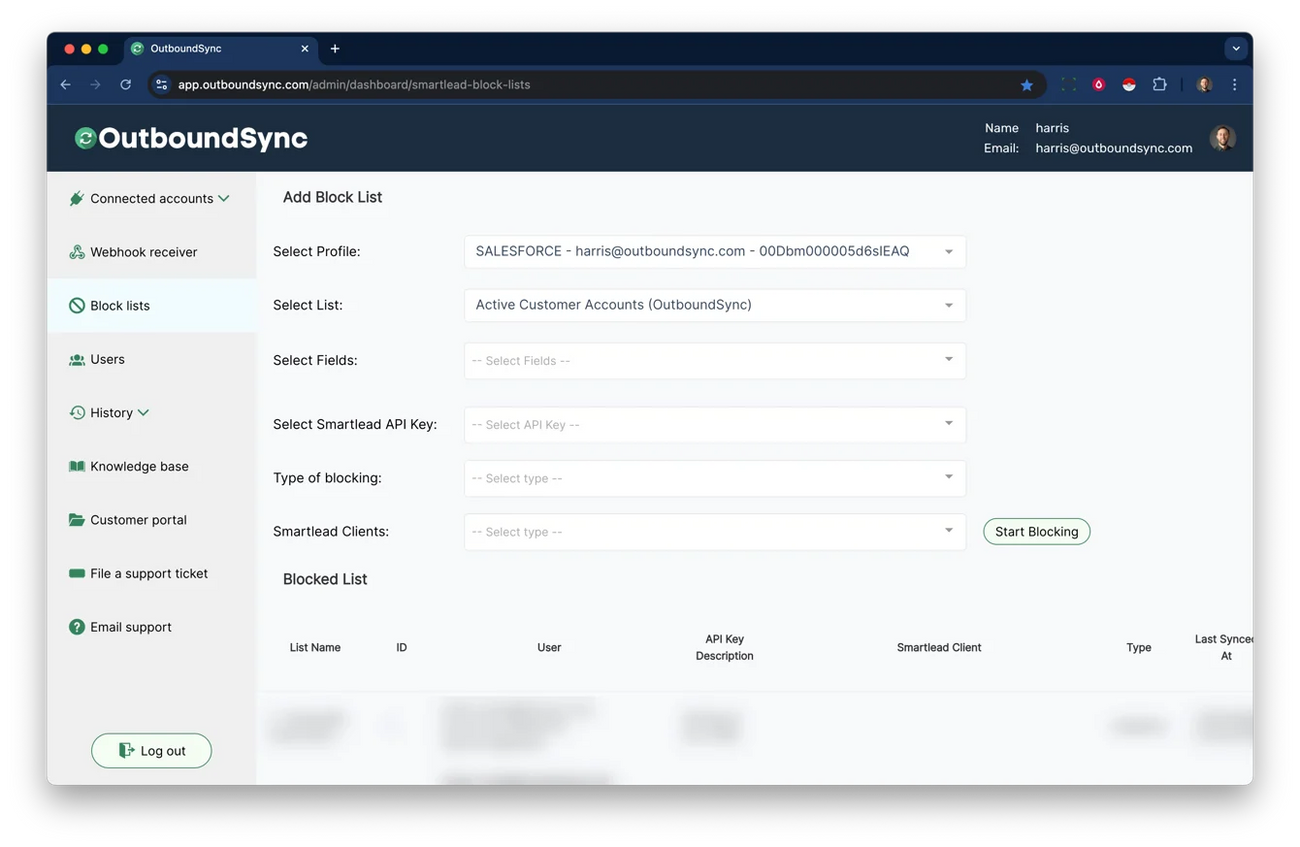Click the Start Blocking button
The width and height of the screenshot is (1300, 847).
point(1036,531)
